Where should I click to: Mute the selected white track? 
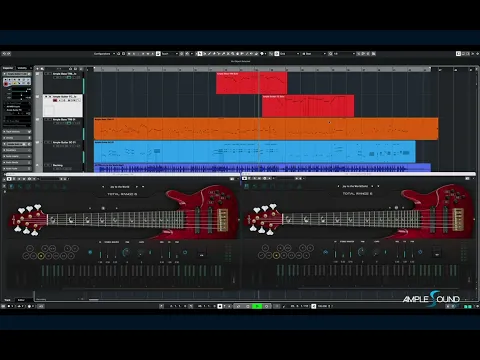[46, 97]
